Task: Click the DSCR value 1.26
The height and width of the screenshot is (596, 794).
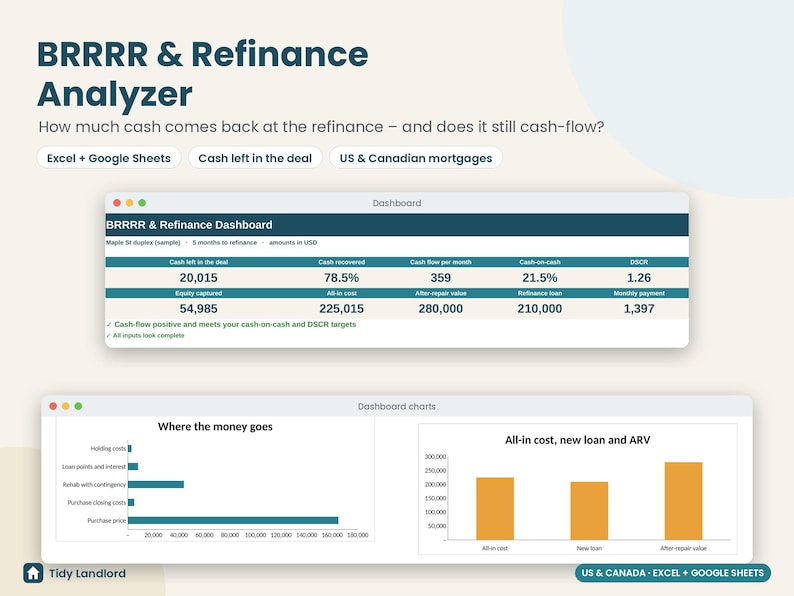Action: [639, 277]
